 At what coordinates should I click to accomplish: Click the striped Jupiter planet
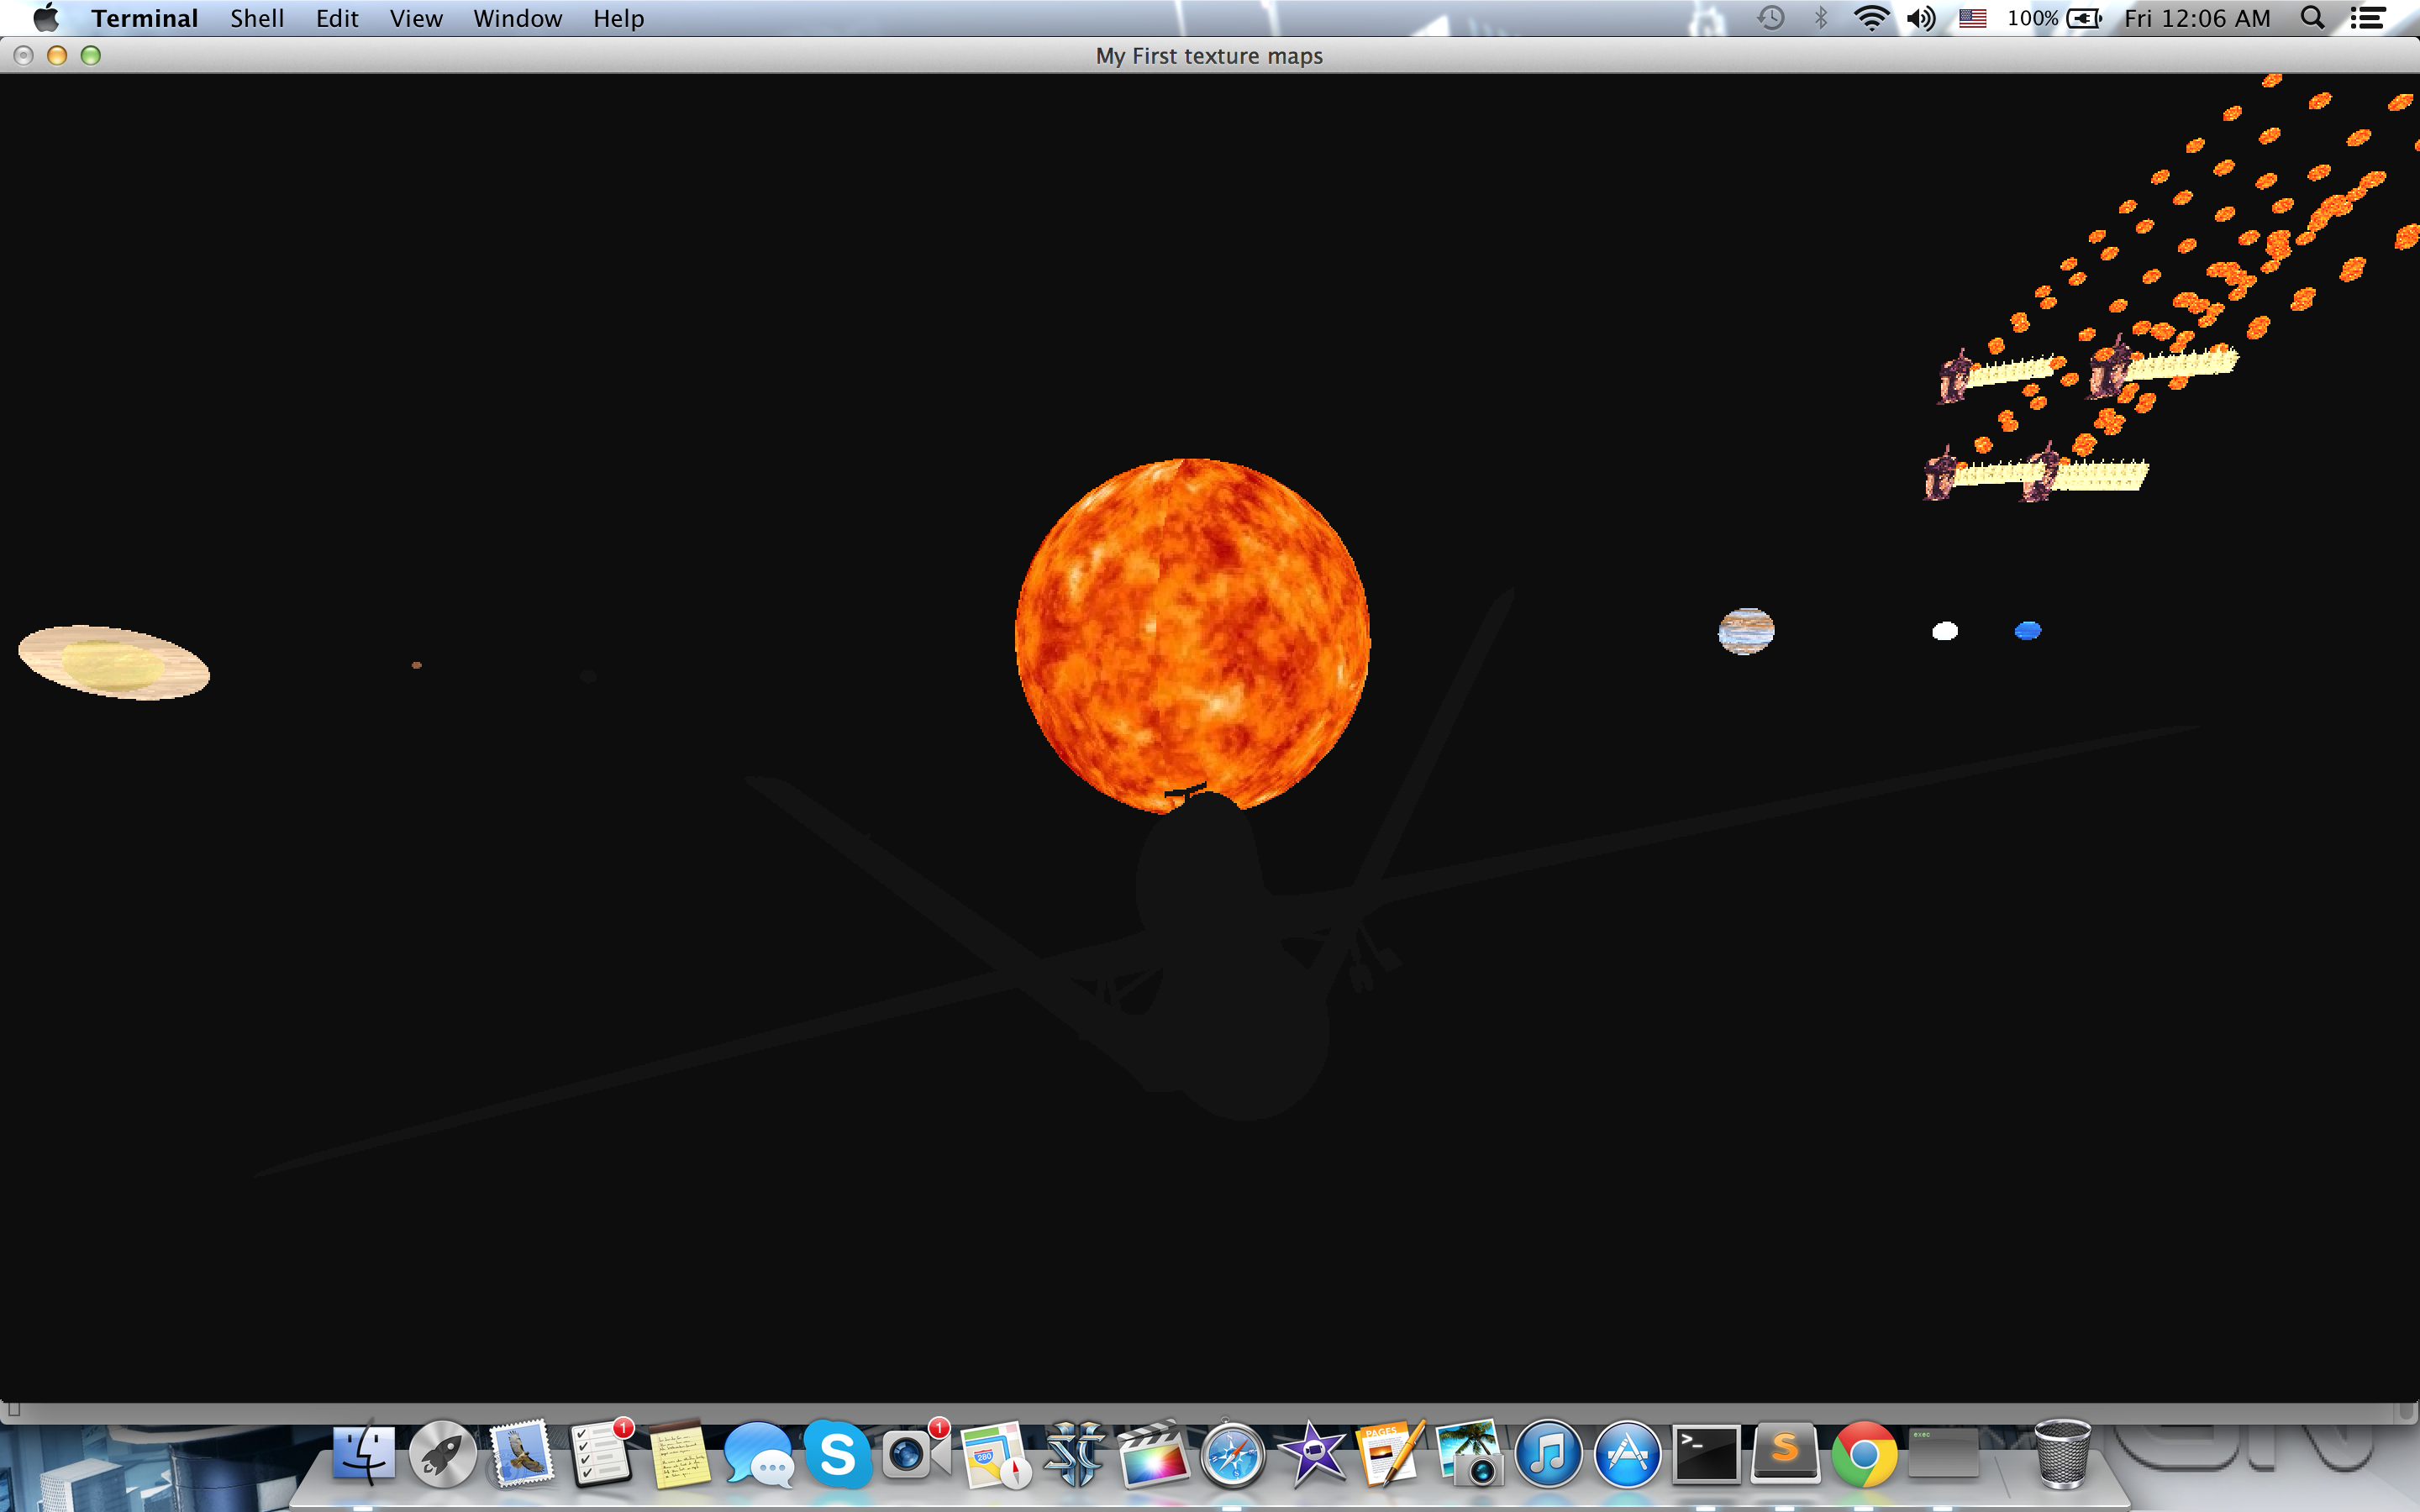[1746, 631]
